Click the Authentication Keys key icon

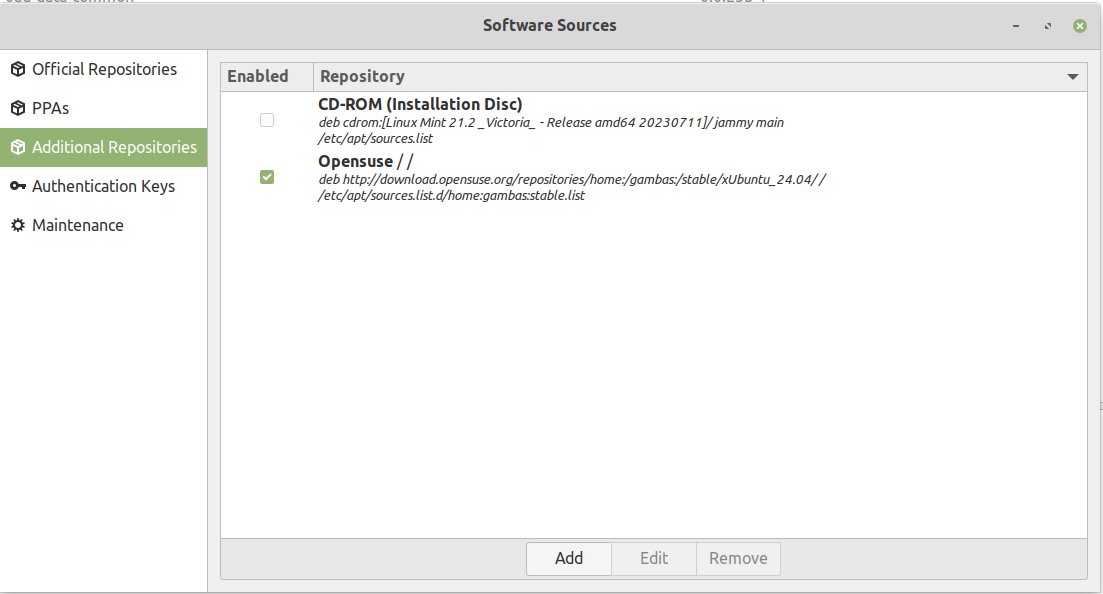click(x=17, y=186)
